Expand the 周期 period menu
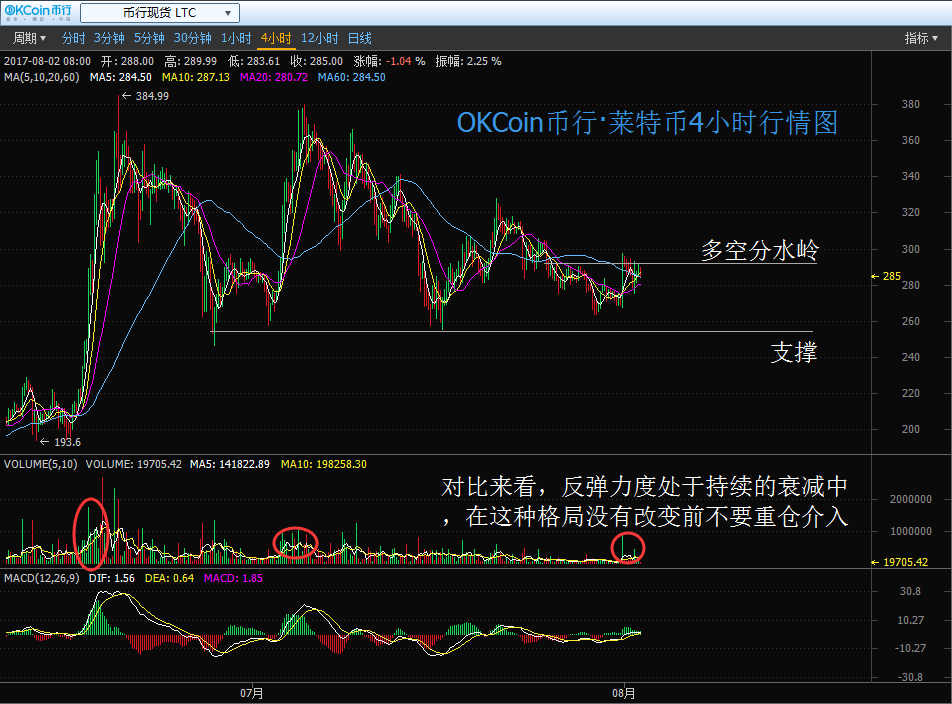 29,38
